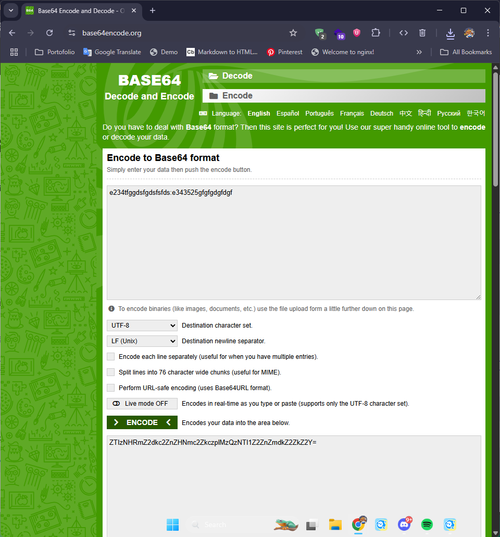
Task: Go back with the browser back arrow
Action: 12,33
